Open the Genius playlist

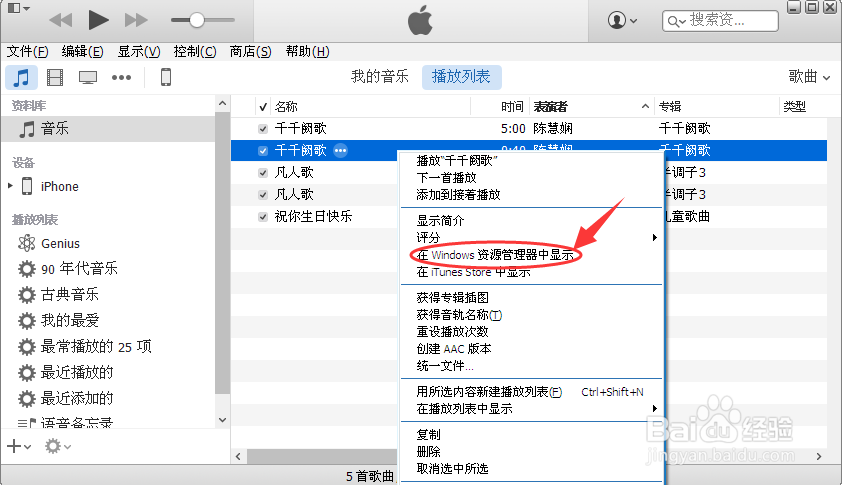[60, 243]
